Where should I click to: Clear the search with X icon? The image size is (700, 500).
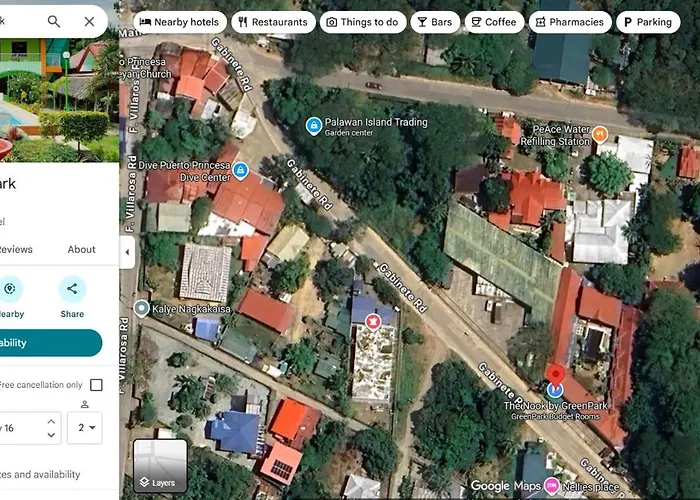pos(89,21)
